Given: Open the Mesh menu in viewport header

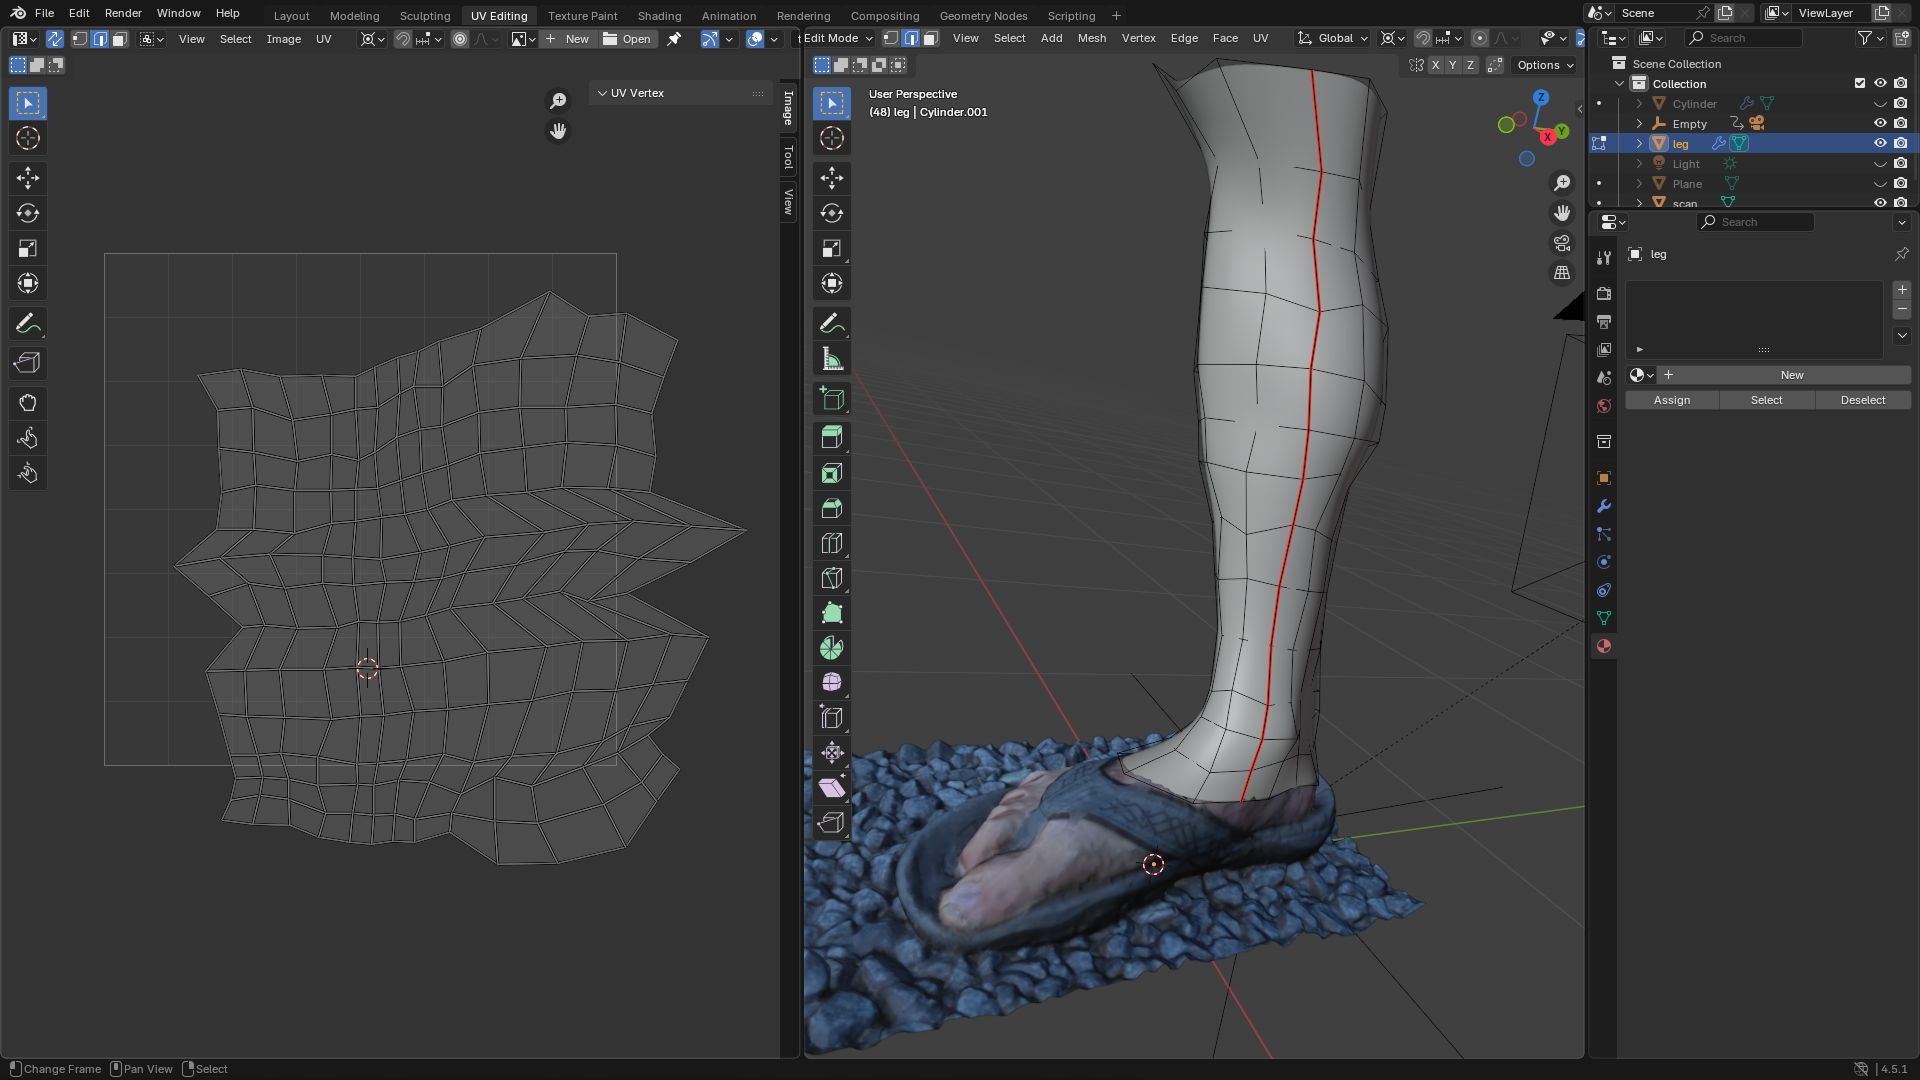Looking at the screenshot, I should pyautogui.click(x=1091, y=38).
